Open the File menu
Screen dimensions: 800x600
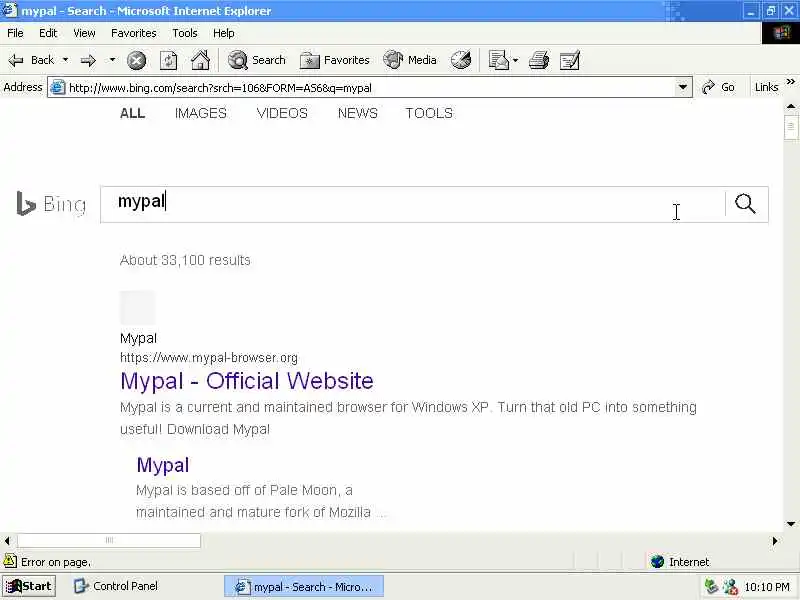click(15, 33)
